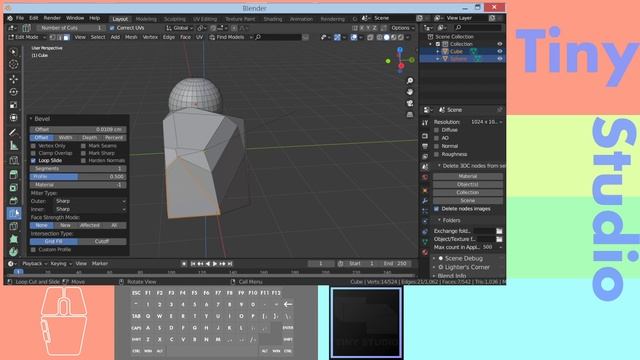Open the Render properties tab icon
The image size is (640, 360).
[425, 136]
